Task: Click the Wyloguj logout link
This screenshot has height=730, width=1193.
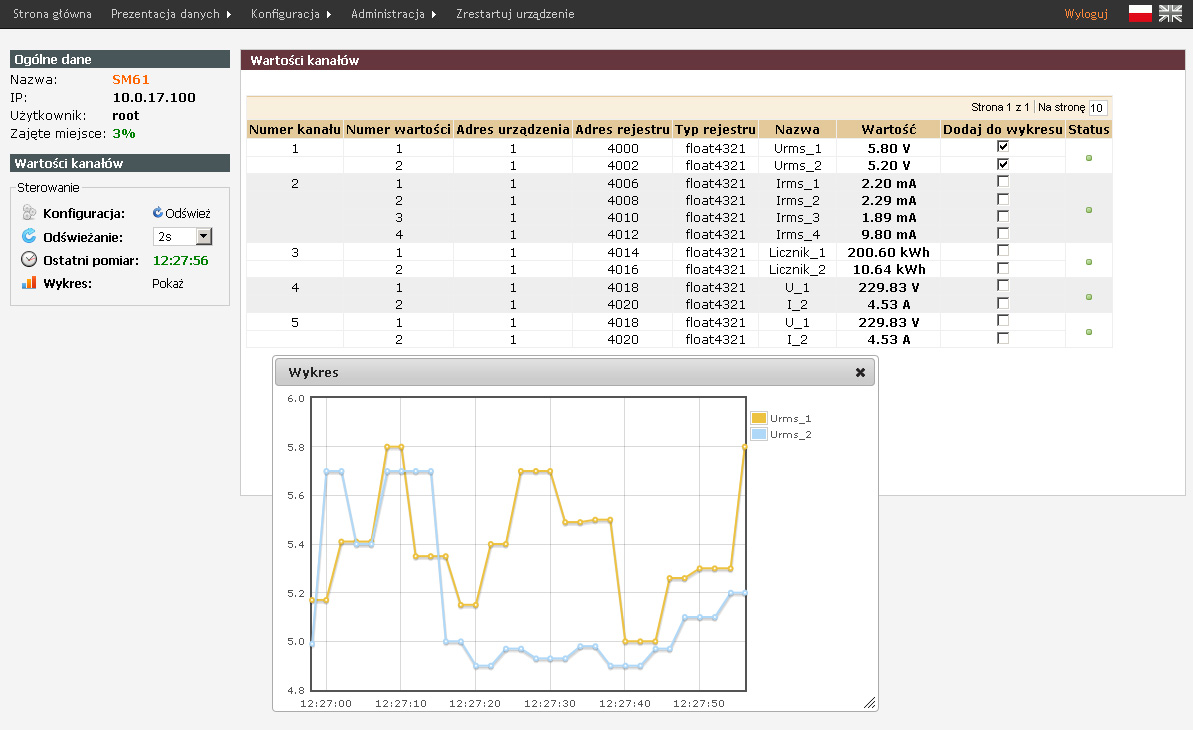Action: 1086,14
